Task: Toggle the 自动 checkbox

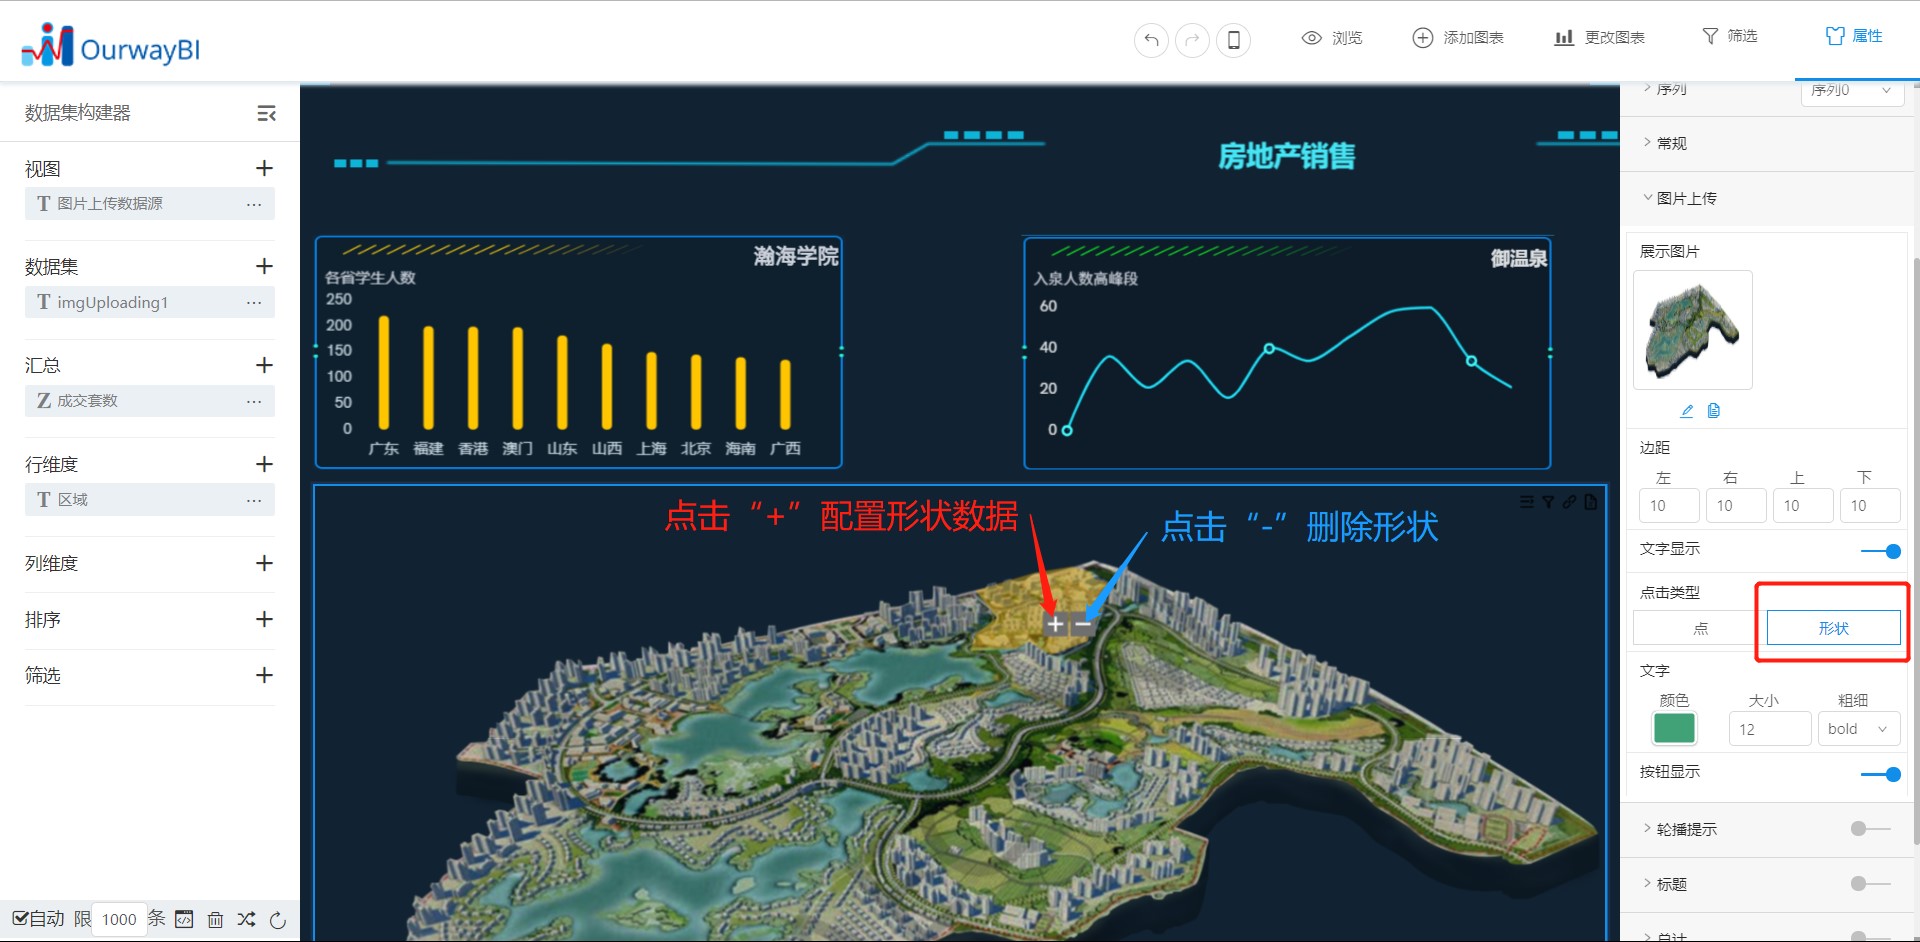Action: (20, 918)
